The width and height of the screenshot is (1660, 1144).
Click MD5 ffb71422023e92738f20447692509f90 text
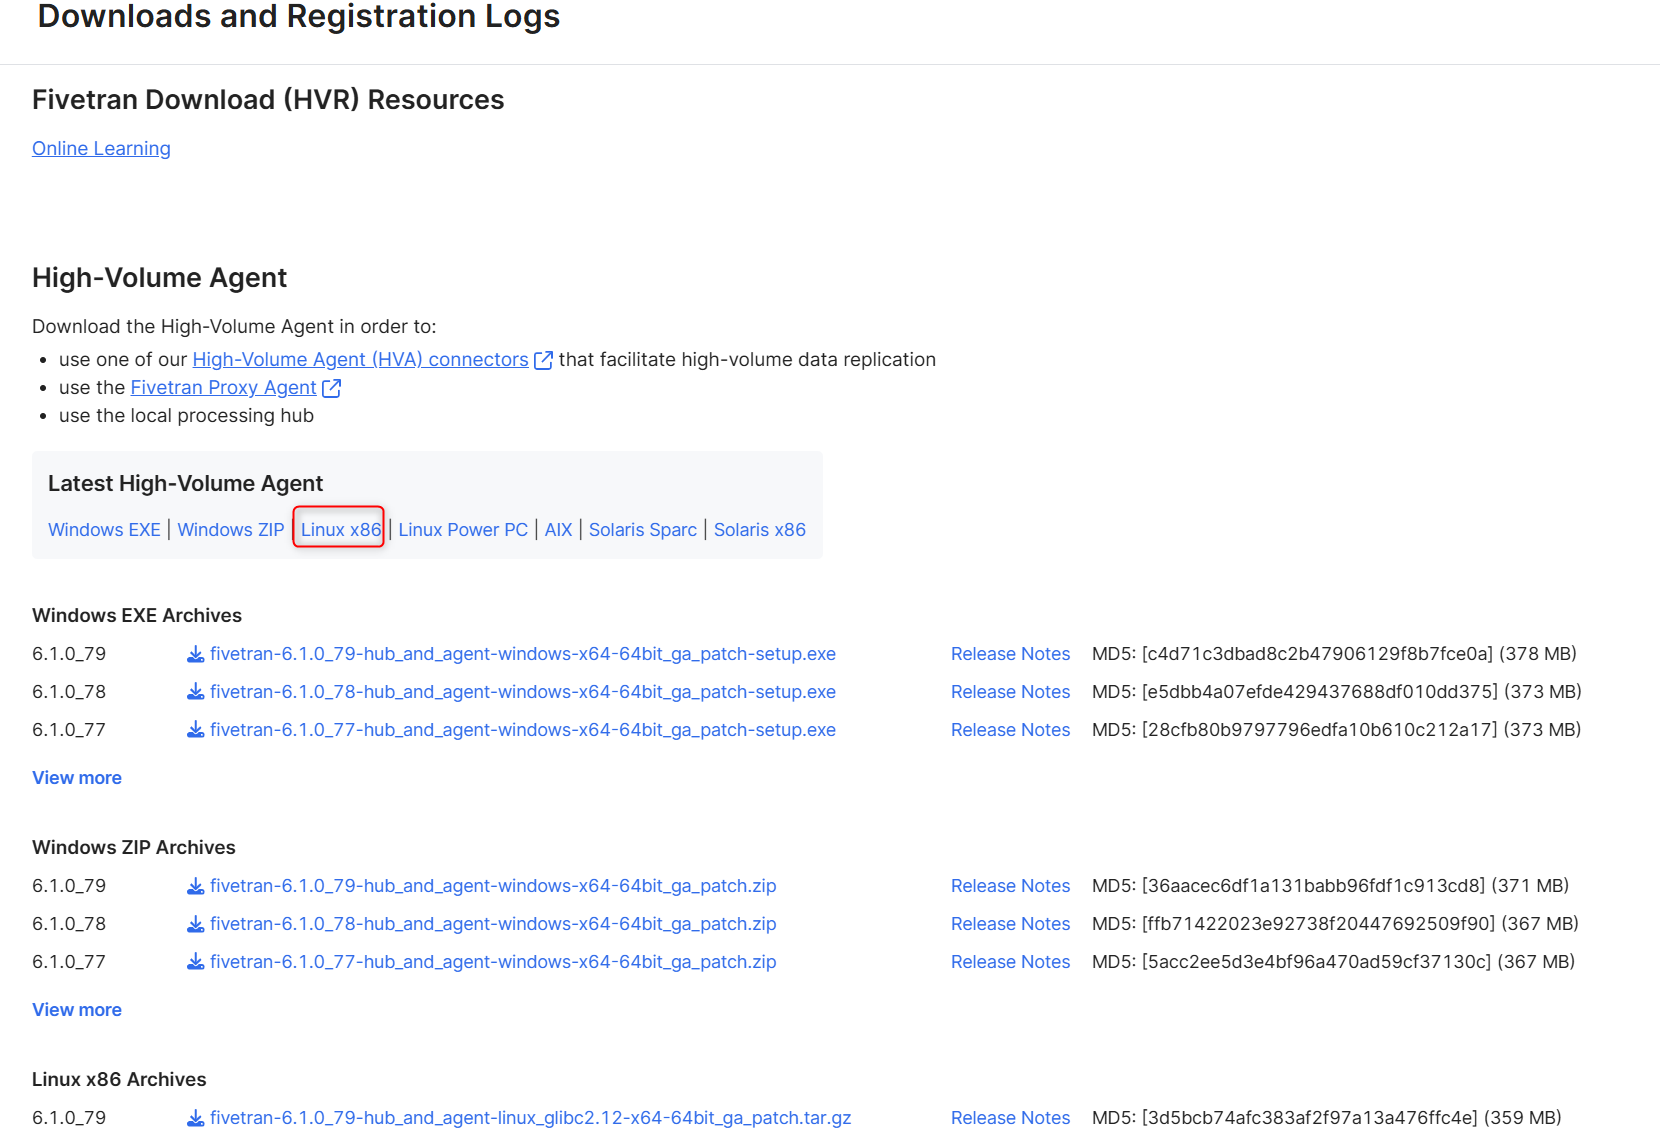pos(1335,924)
